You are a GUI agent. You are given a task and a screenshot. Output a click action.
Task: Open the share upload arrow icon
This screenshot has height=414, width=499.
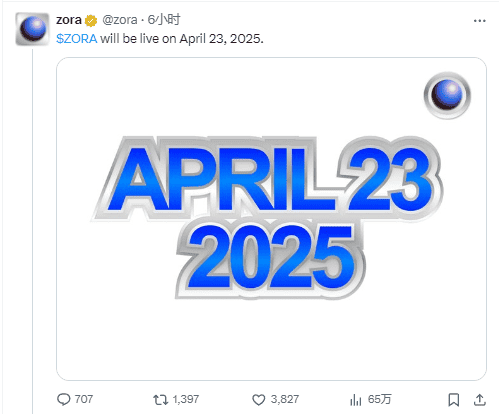point(479,399)
